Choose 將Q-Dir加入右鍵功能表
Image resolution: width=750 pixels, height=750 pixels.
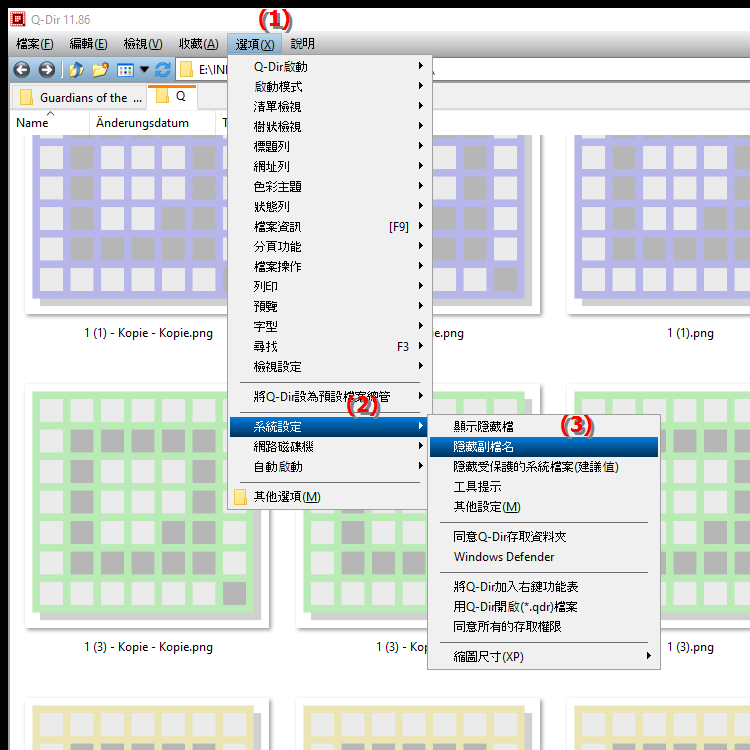544,587
